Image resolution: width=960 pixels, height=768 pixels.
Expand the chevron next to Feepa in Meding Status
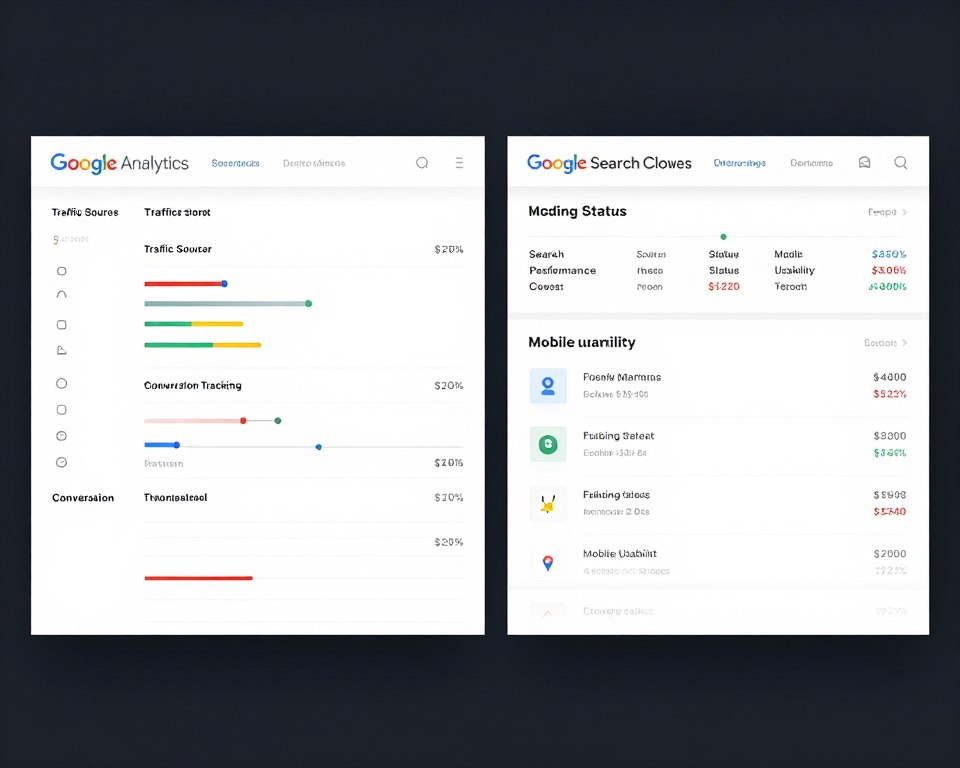click(904, 212)
